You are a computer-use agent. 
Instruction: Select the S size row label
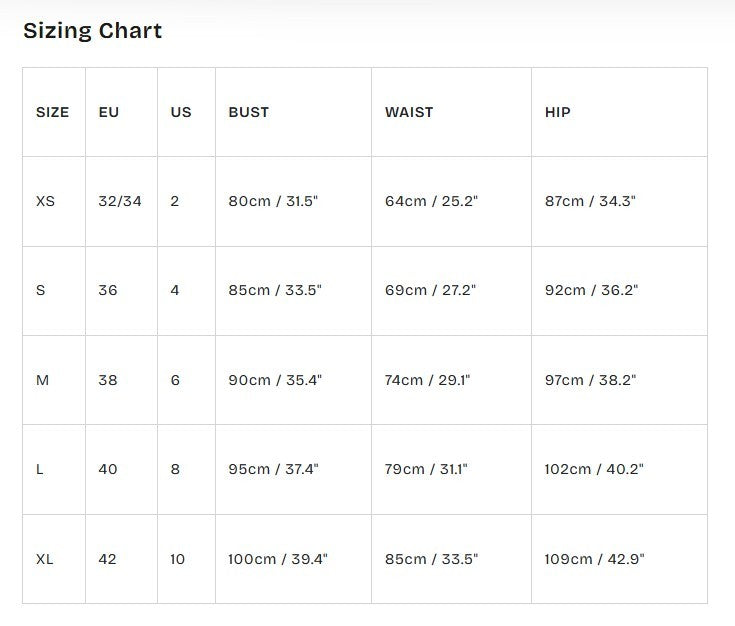point(54,291)
